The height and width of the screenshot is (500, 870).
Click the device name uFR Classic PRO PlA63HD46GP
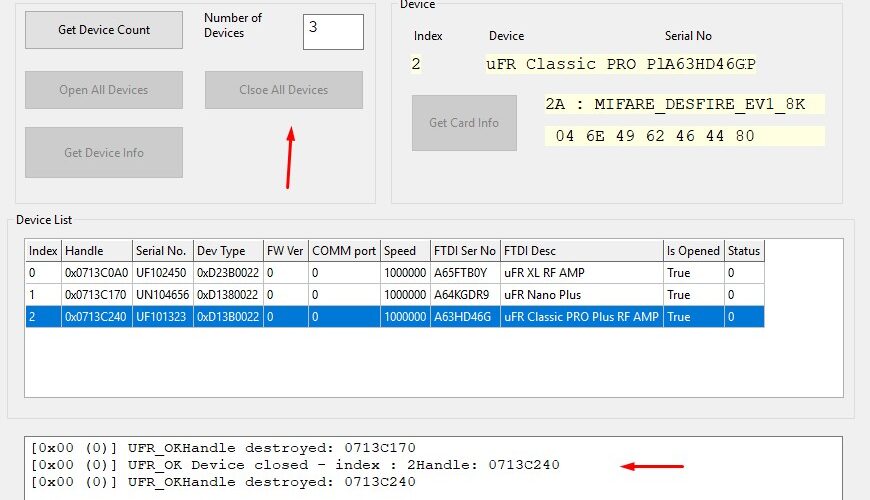[x=621, y=64]
